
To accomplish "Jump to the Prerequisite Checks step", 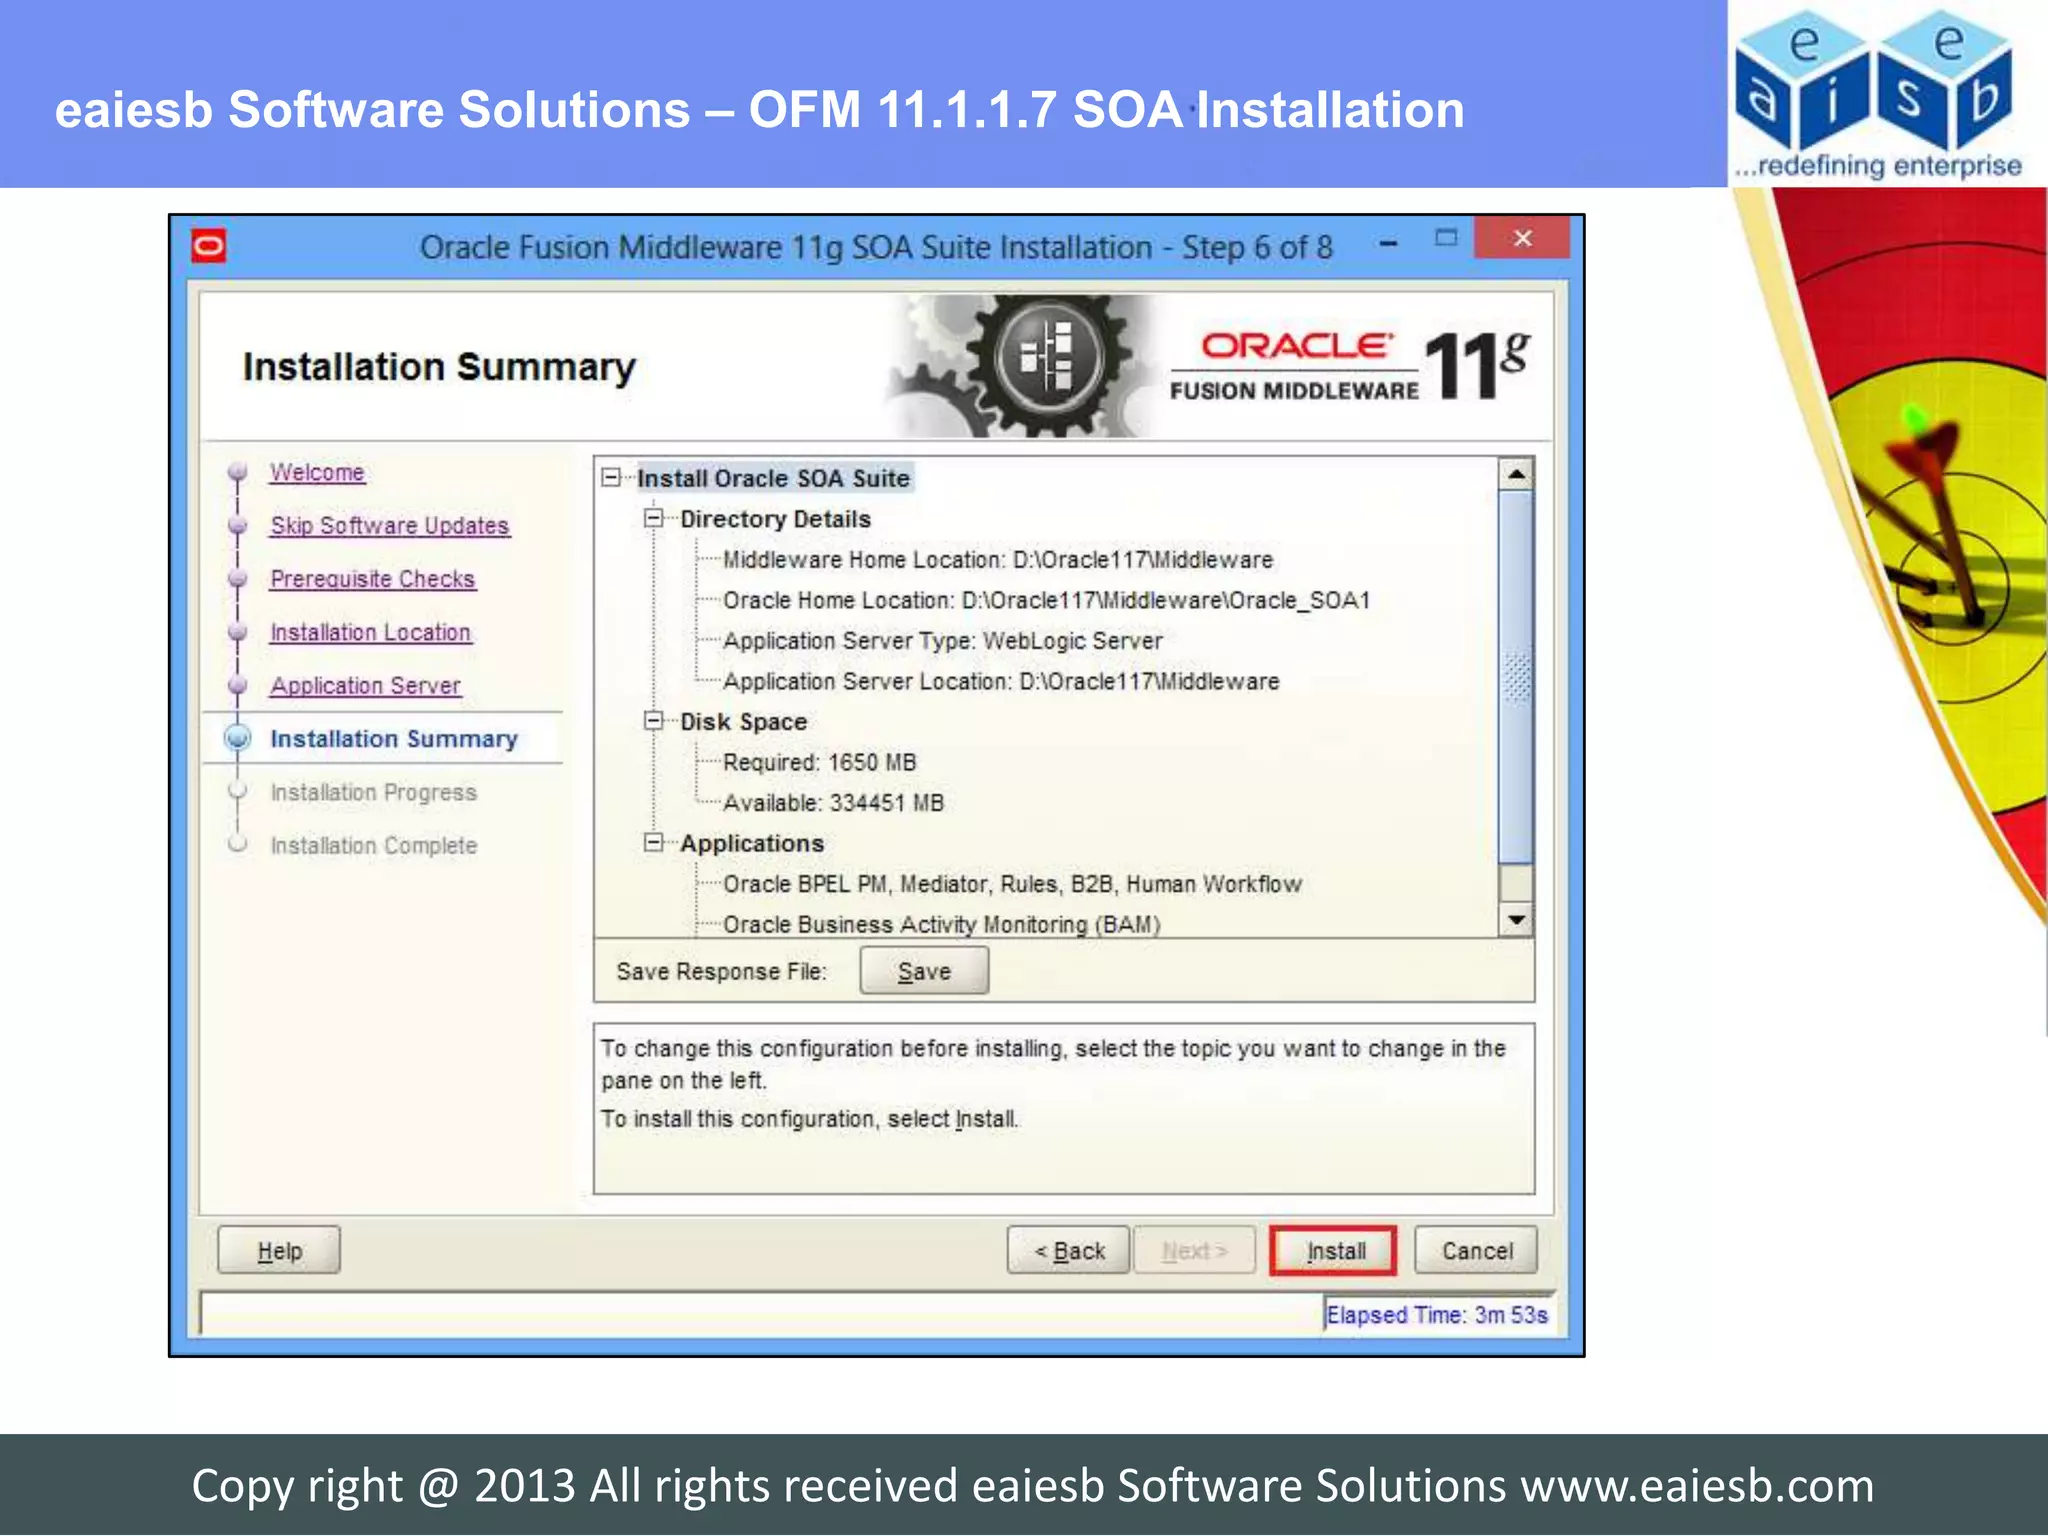I will click(x=373, y=579).
